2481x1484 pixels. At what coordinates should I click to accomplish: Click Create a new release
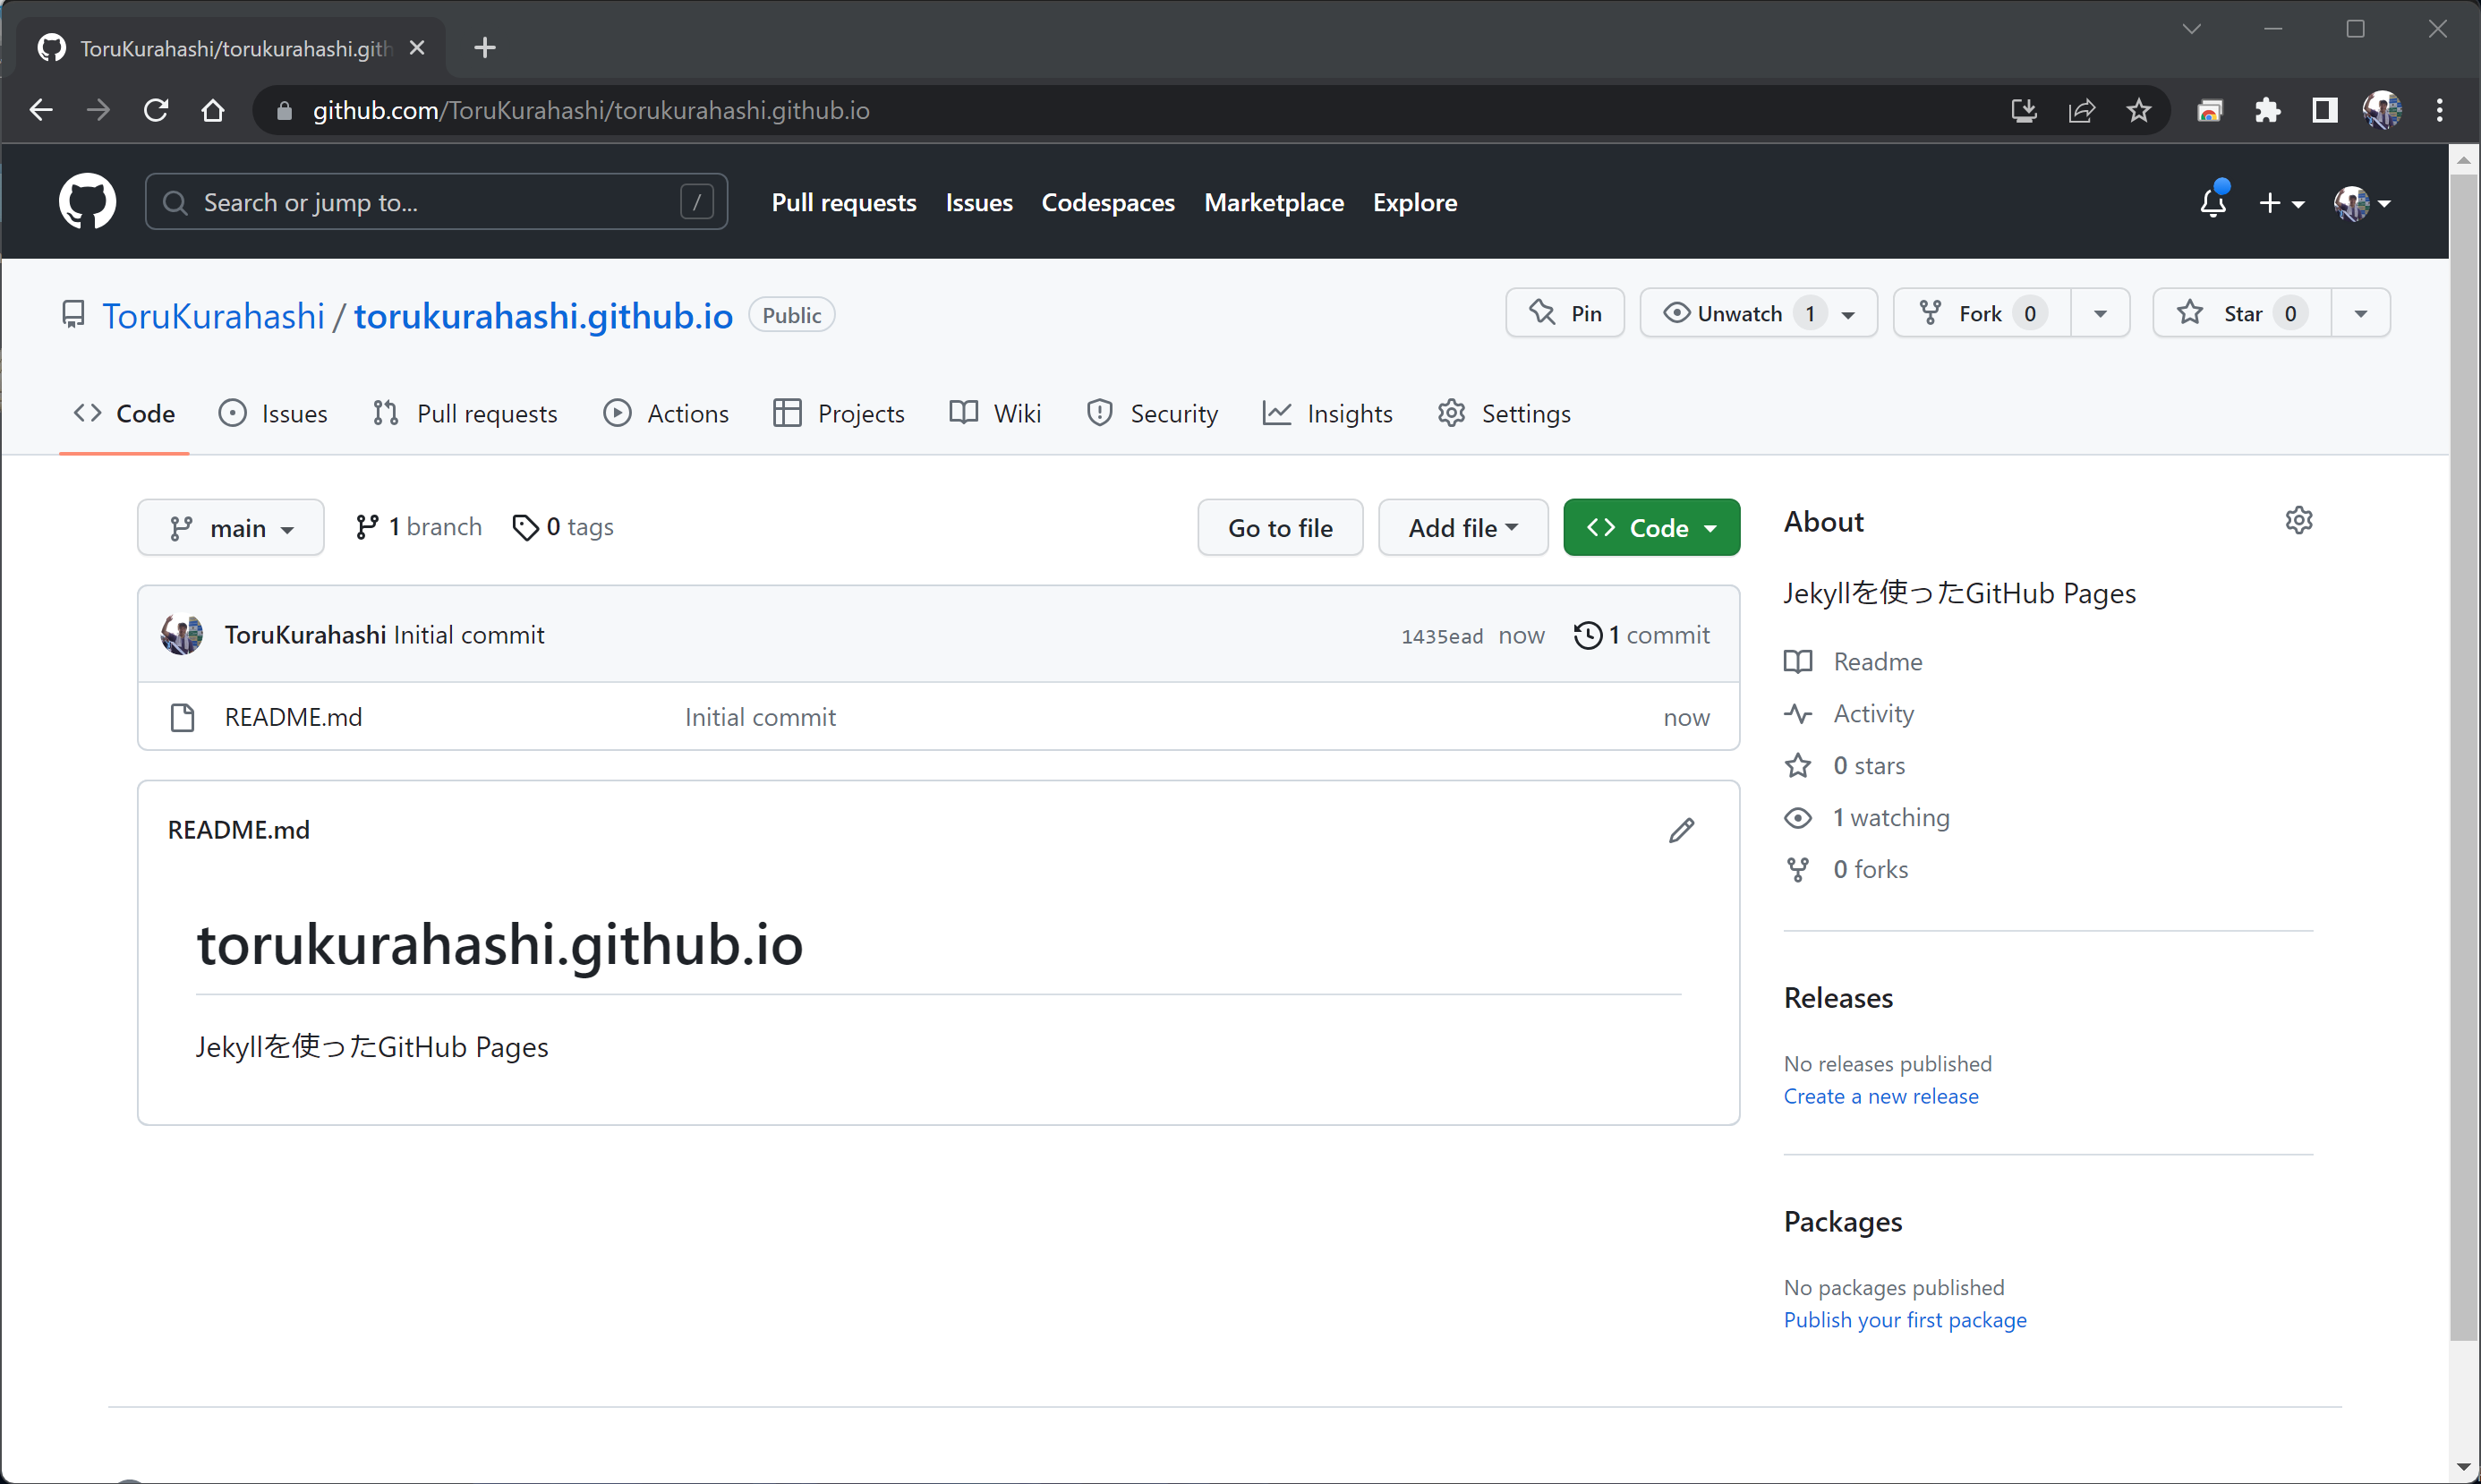click(1881, 1096)
